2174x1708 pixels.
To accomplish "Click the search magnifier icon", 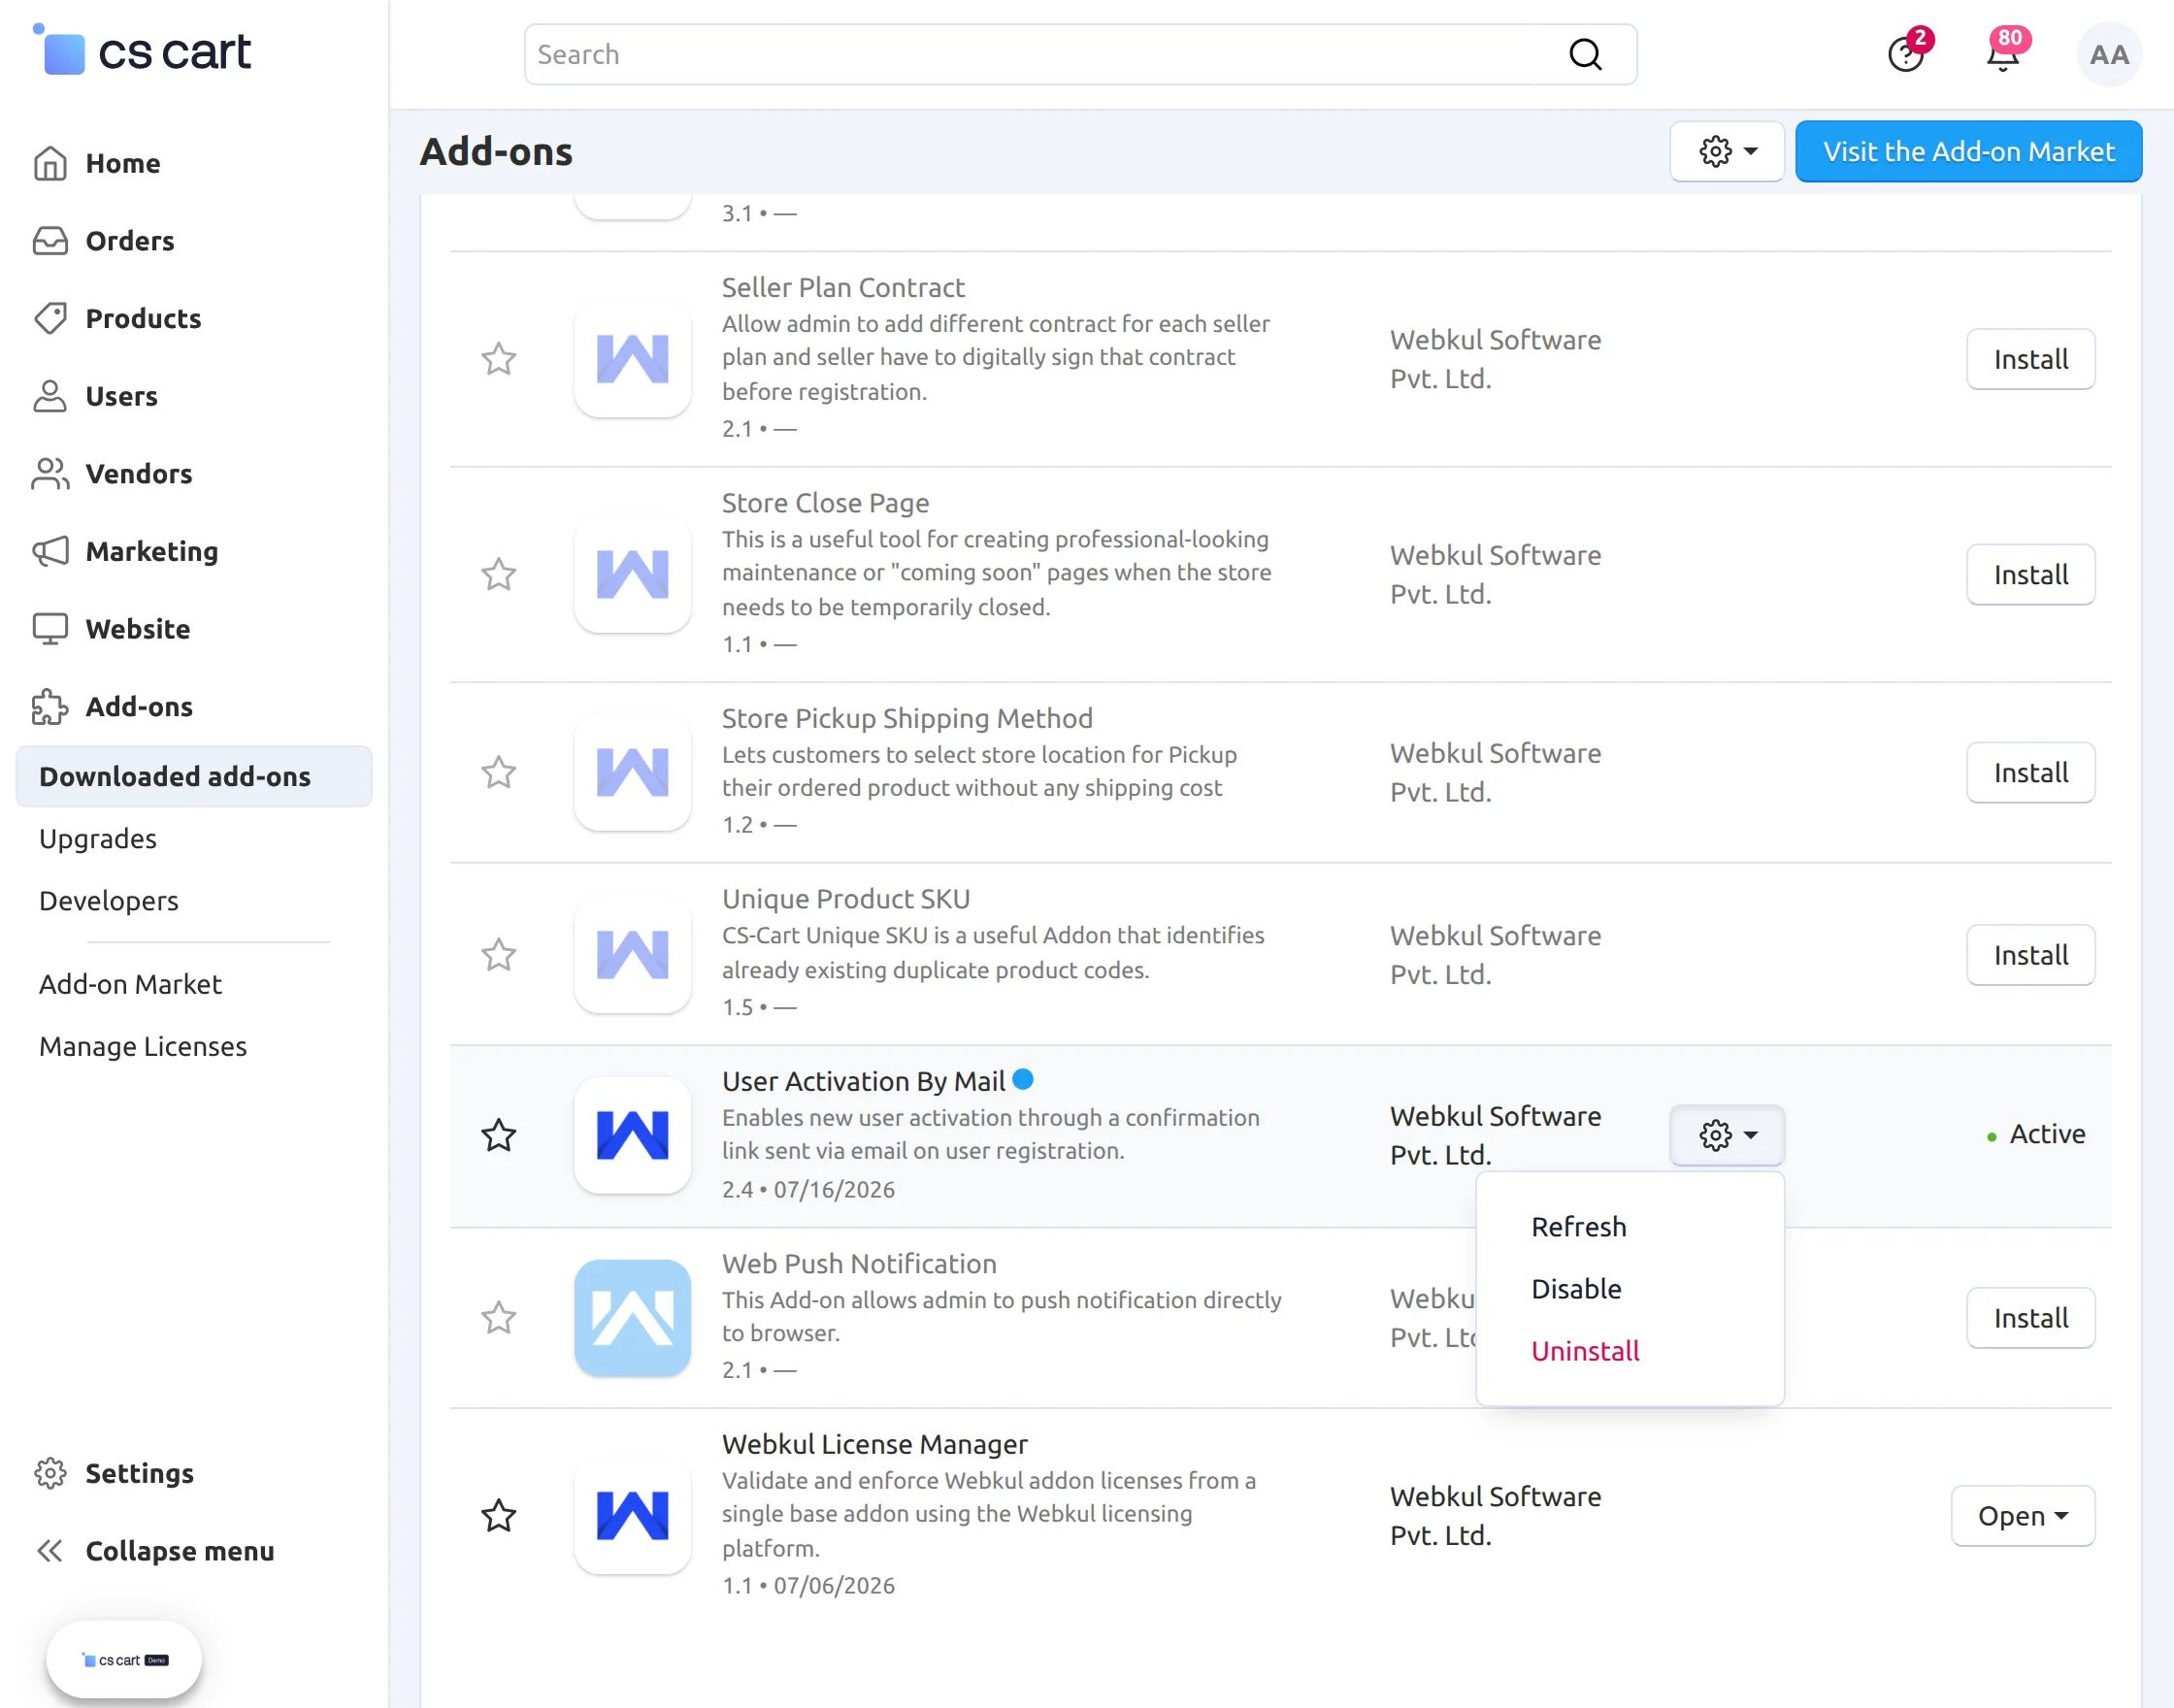I will tap(1585, 54).
